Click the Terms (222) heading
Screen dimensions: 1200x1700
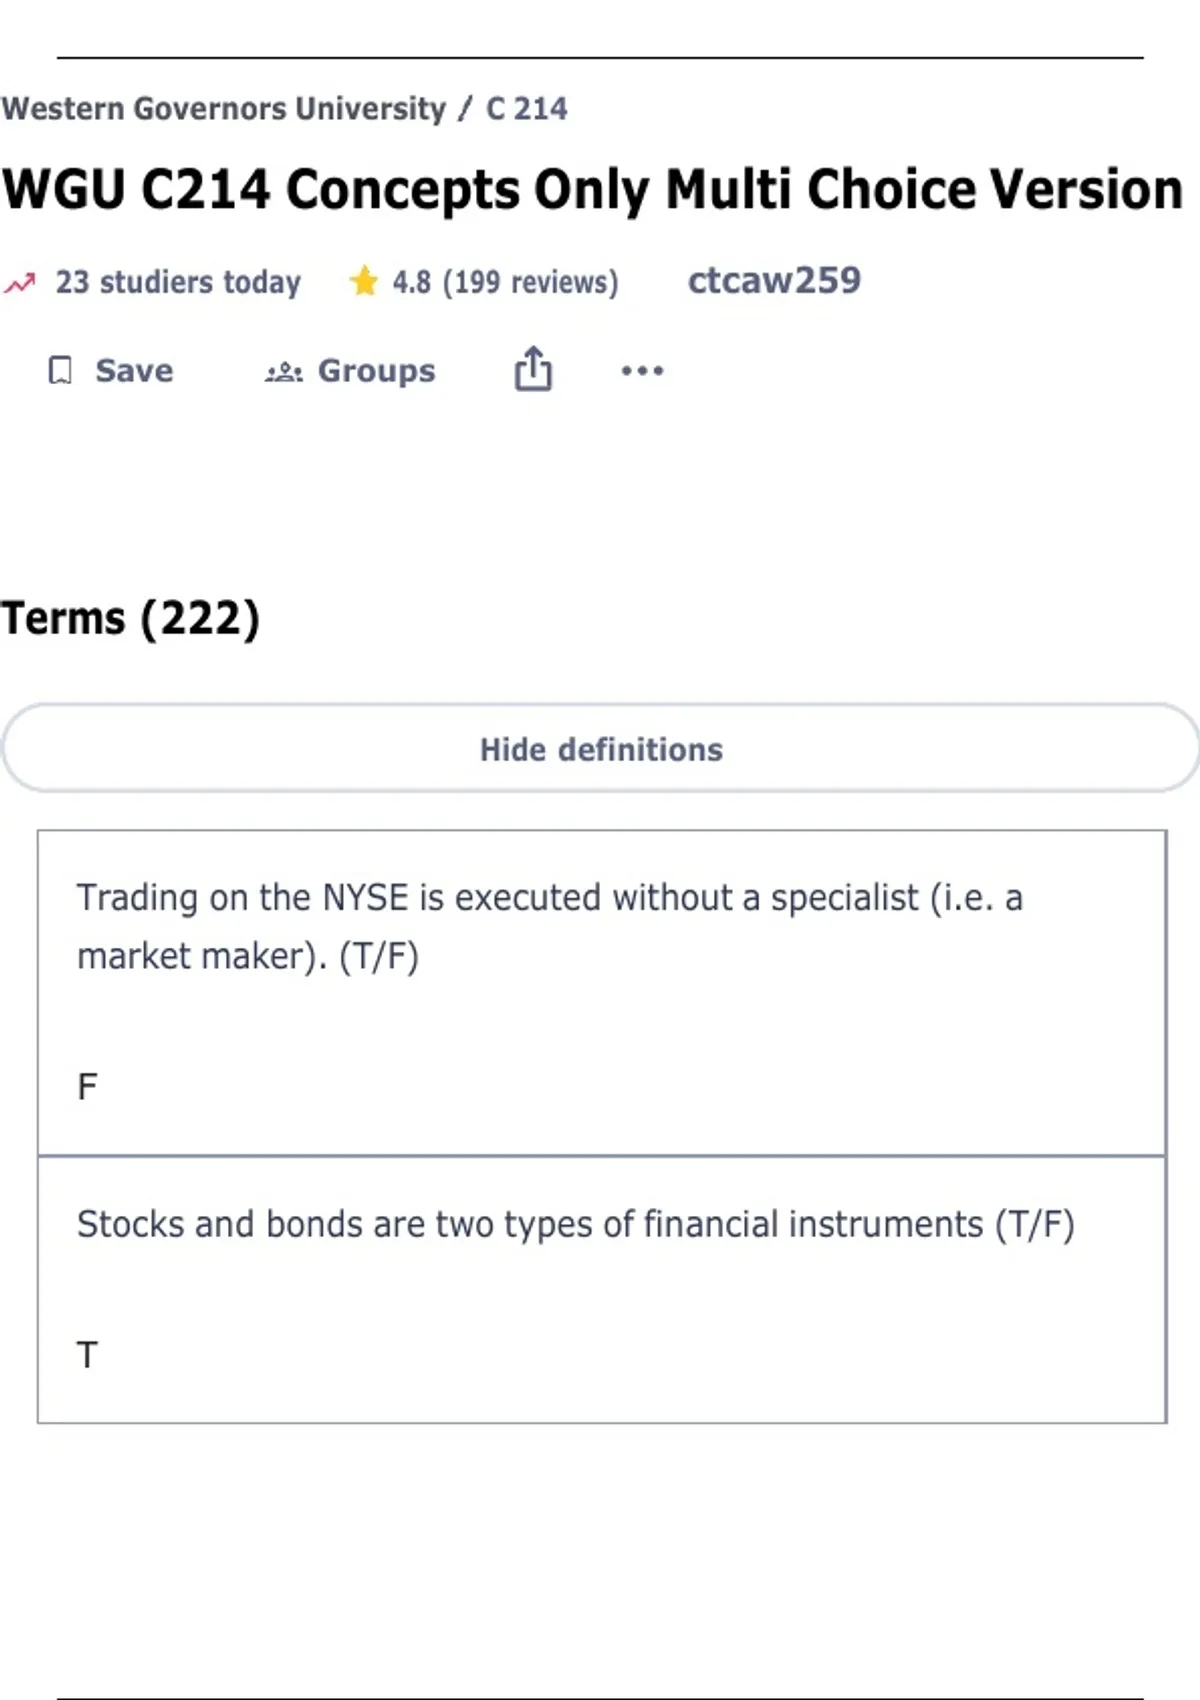click(130, 618)
